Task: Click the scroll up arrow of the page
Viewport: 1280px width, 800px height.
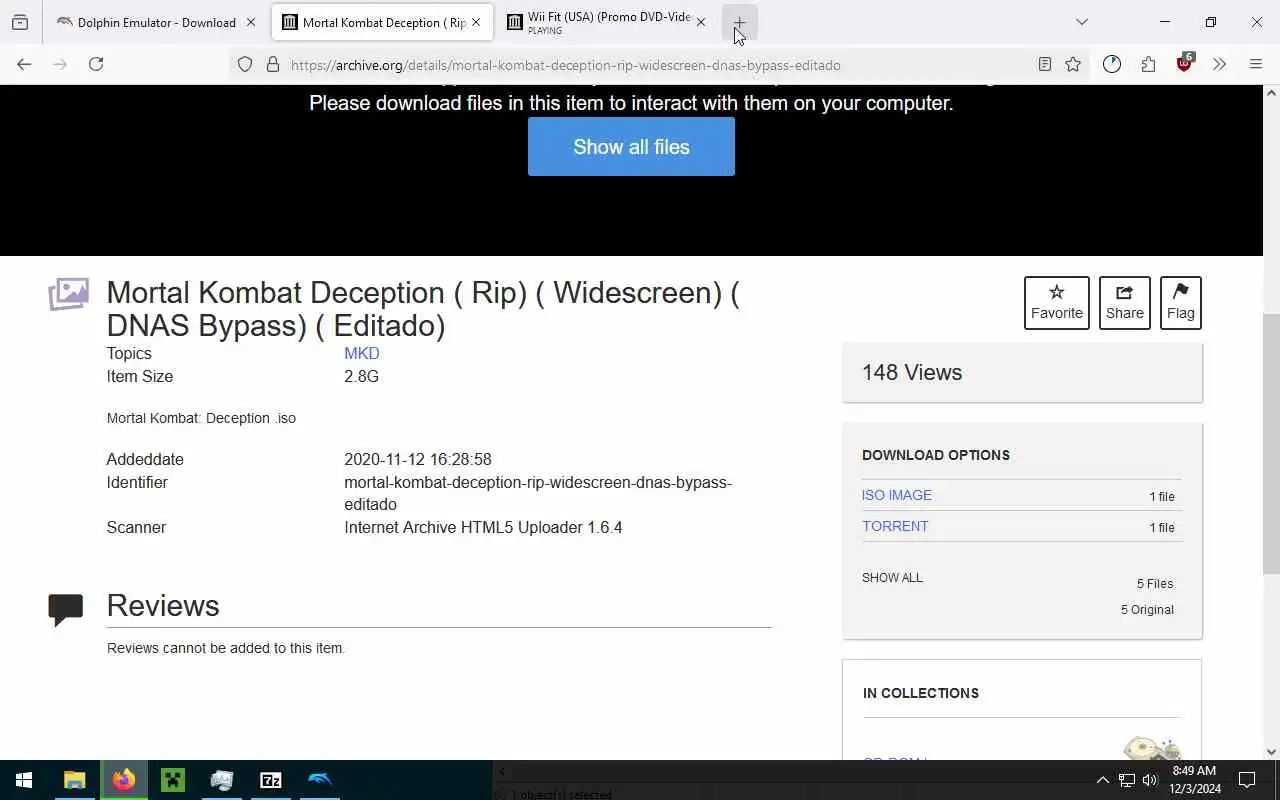Action: 1271,93
